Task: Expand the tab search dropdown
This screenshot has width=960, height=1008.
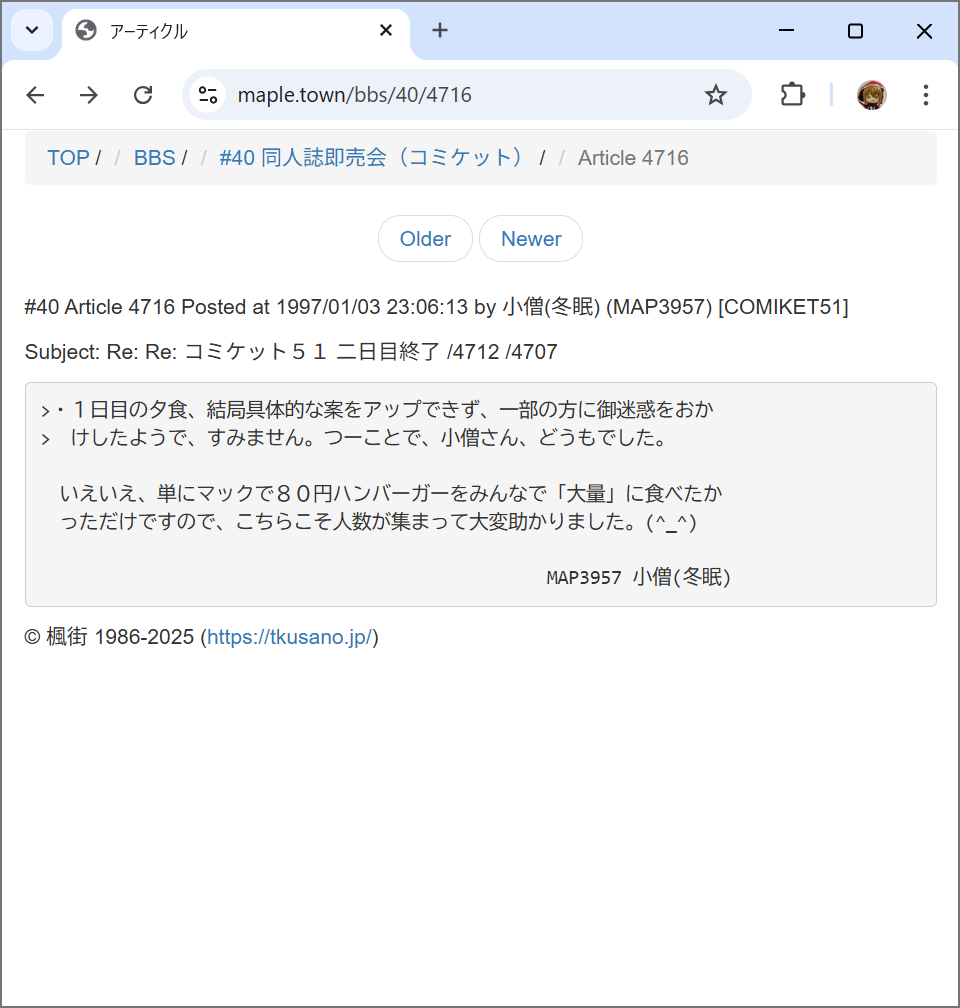Action: [31, 31]
